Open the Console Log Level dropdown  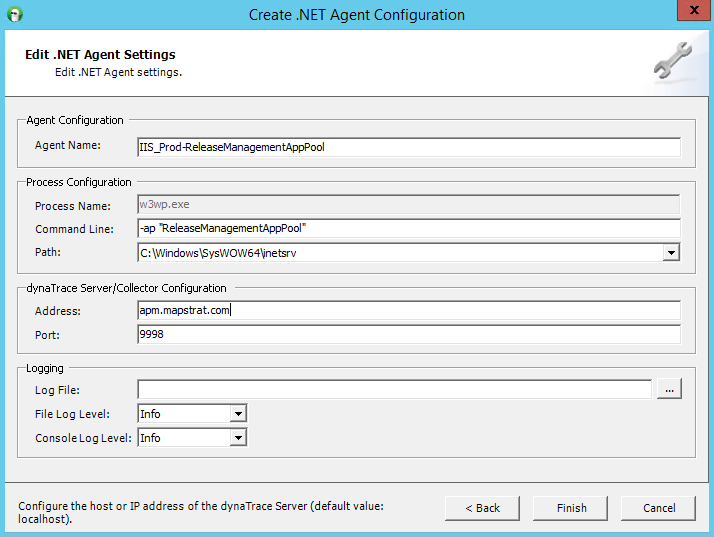[x=238, y=437]
